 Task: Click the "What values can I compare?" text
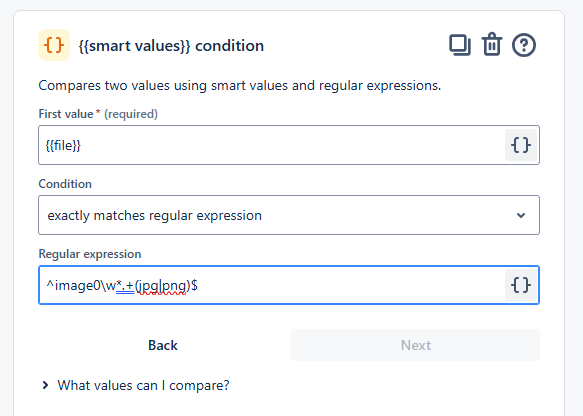point(144,385)
